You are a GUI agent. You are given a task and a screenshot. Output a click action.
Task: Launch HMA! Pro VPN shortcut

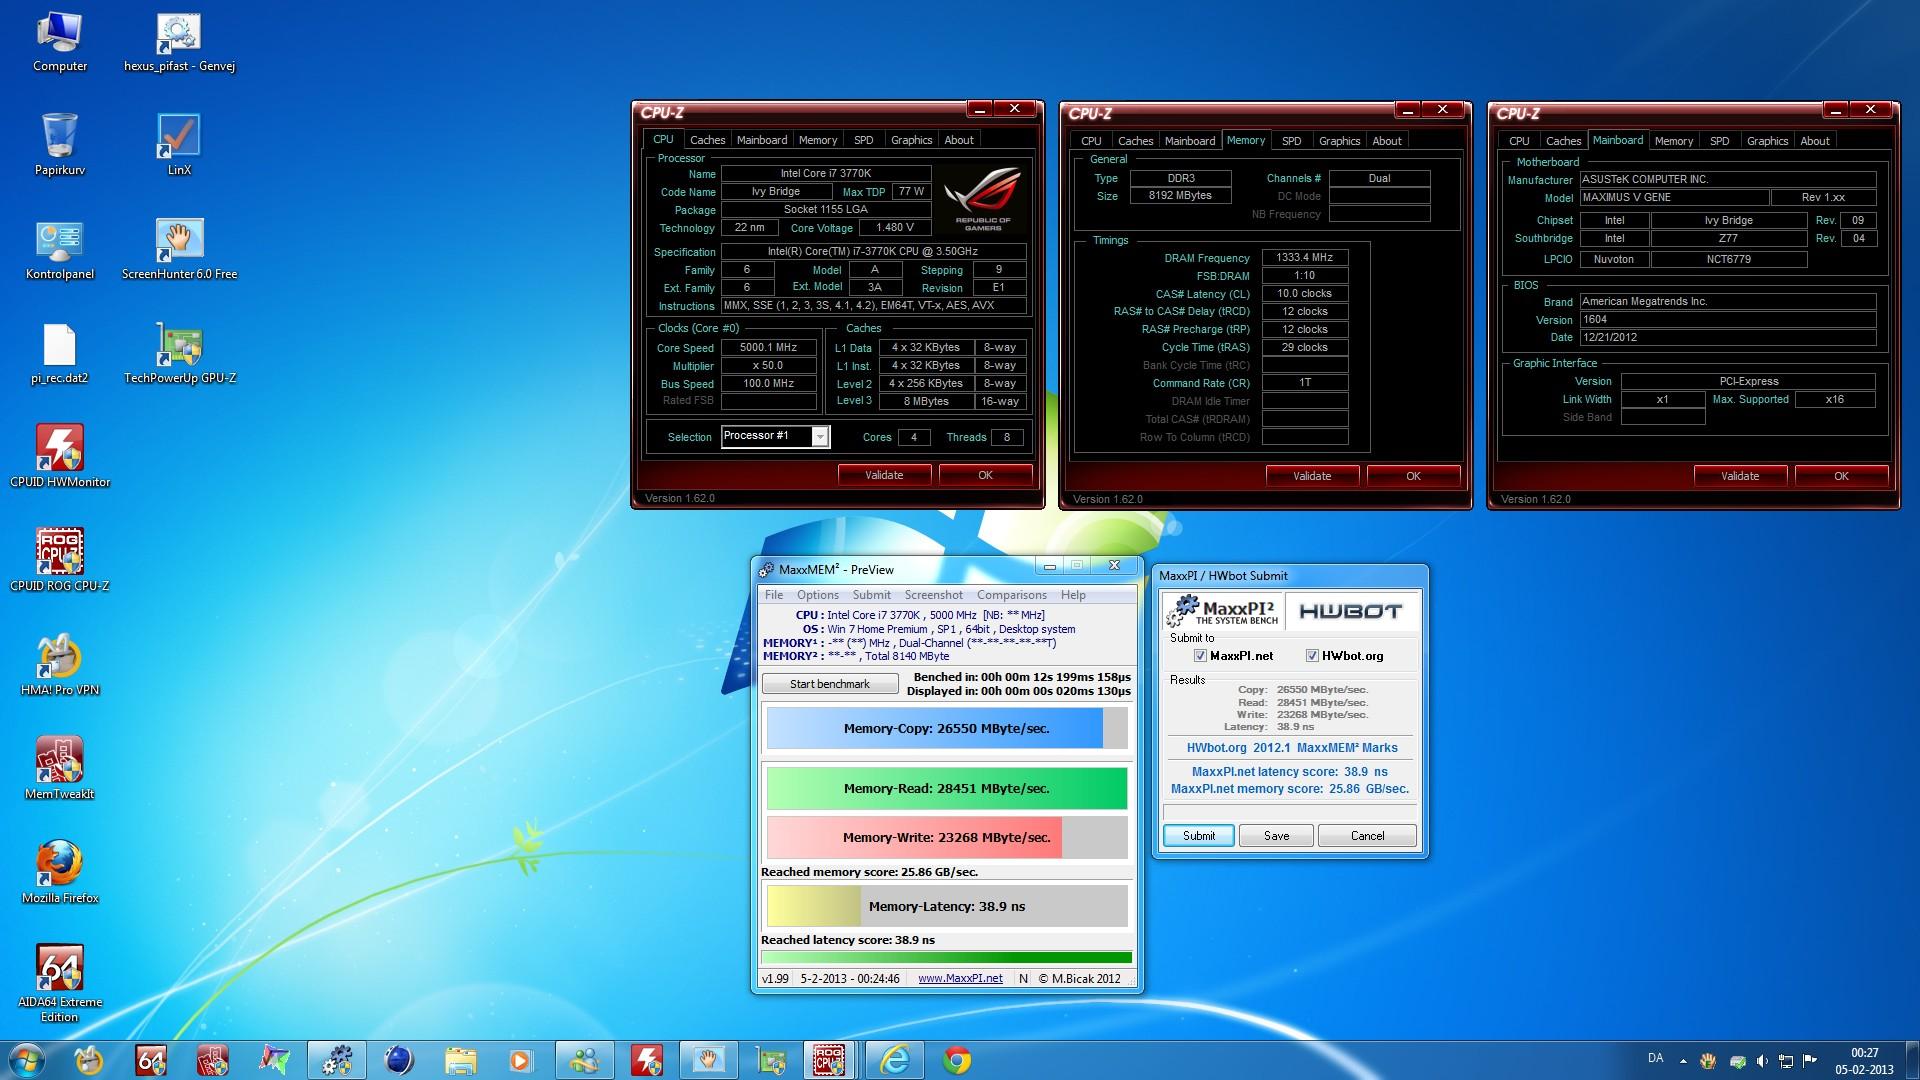pyautogui.click(x=60, y=666)
